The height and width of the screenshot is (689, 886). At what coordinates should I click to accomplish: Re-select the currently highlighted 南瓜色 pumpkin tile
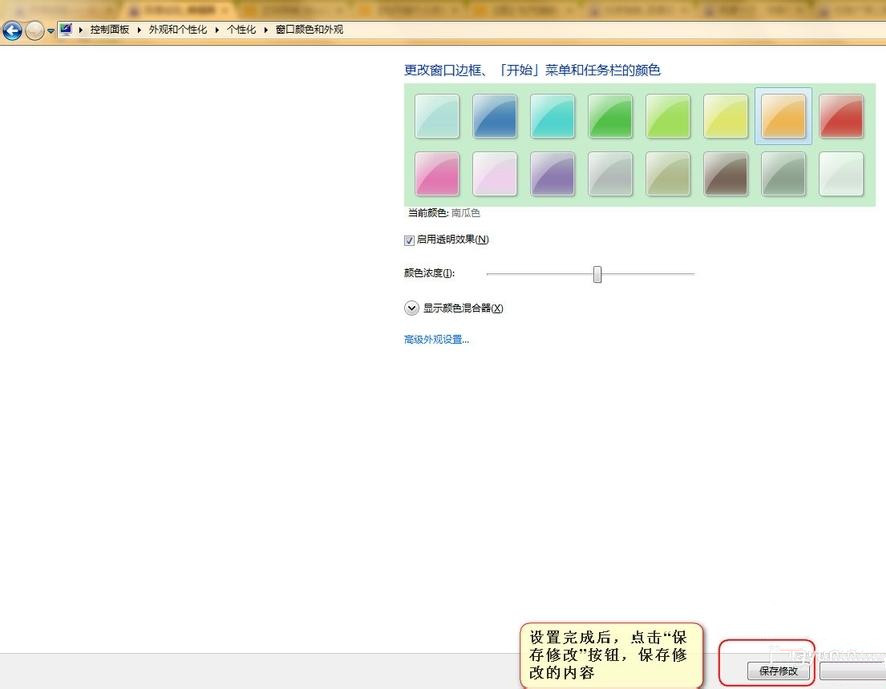pyautogui.click(x=784, y=115)
